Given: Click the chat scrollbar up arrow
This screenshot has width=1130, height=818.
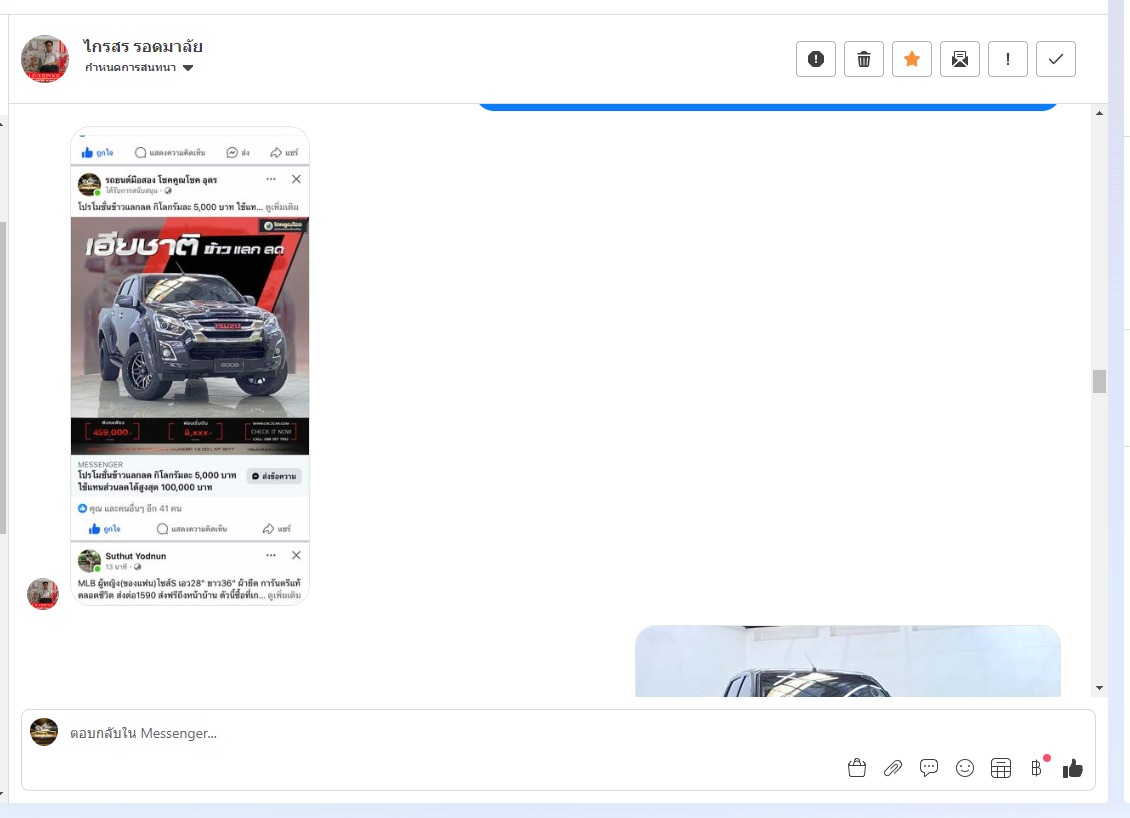Looking at the screenshot, I should tap(1099, 113).
